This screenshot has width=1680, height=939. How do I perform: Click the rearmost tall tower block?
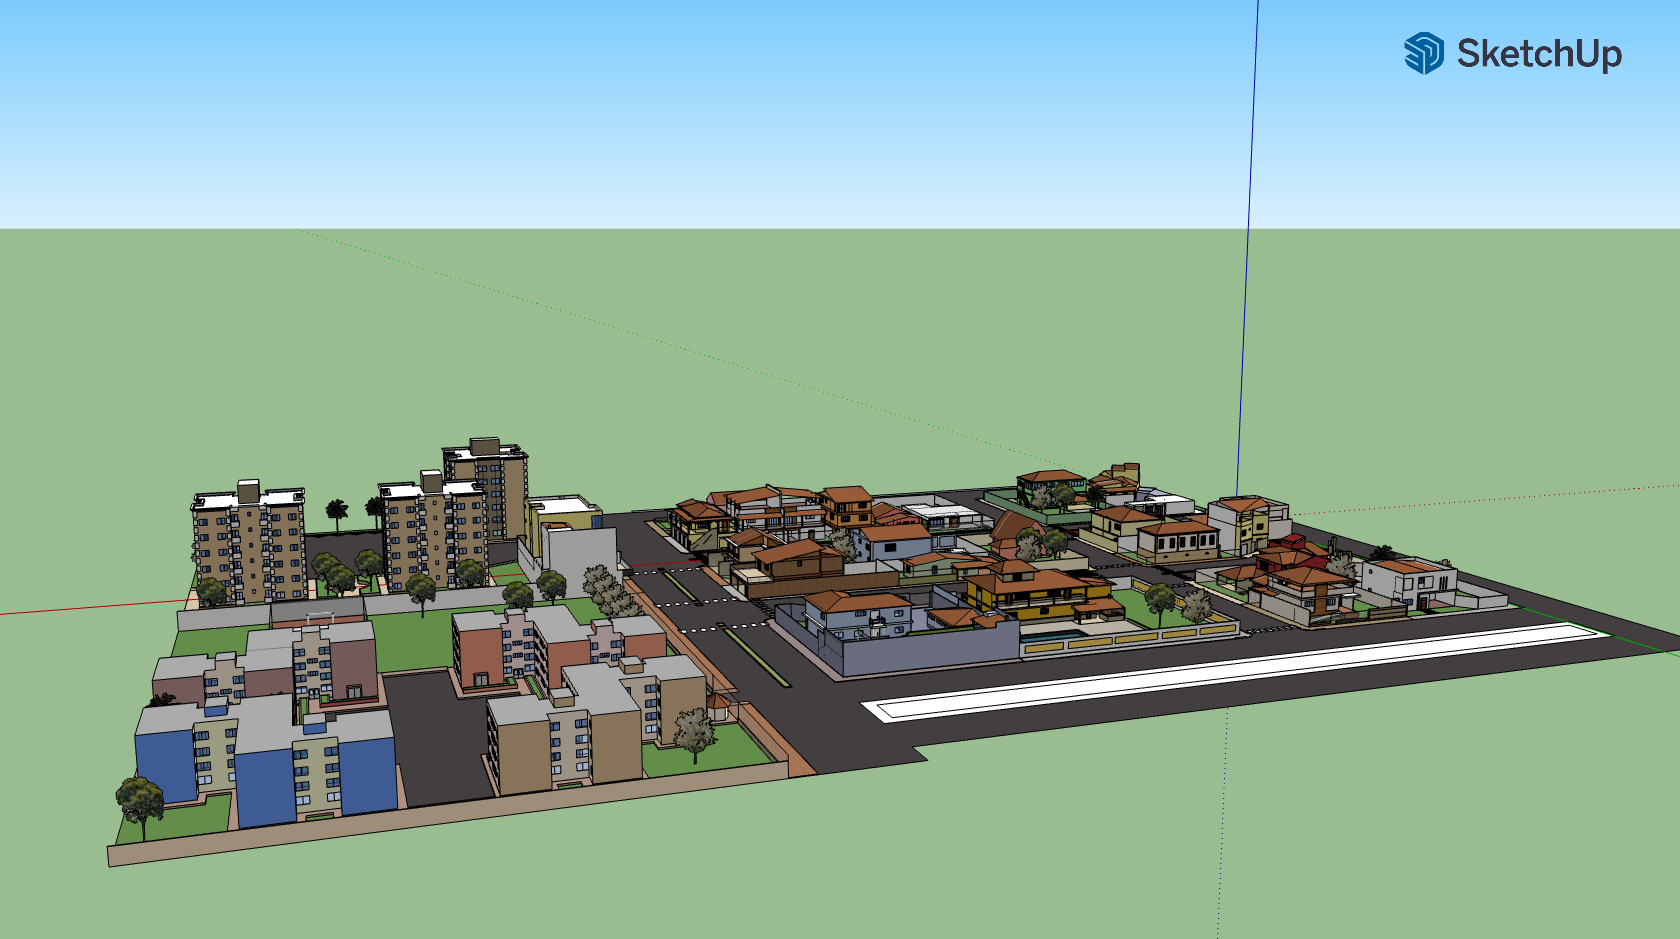coord(488,470)
